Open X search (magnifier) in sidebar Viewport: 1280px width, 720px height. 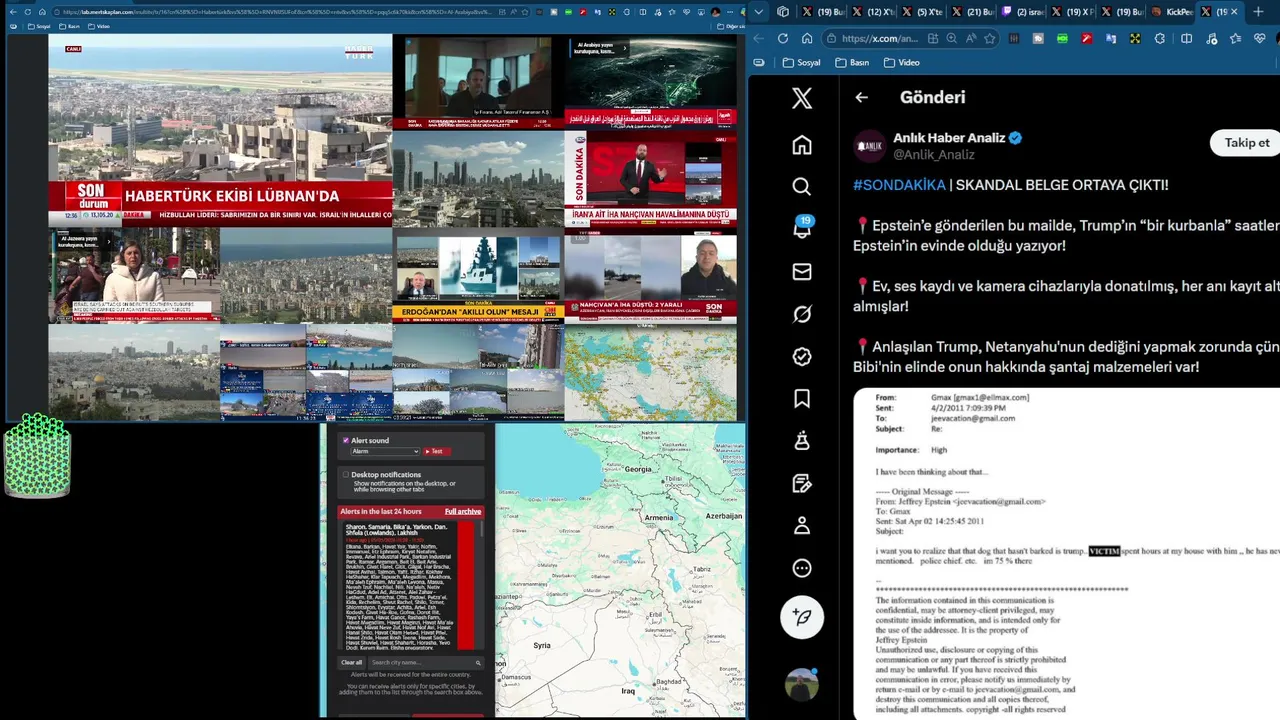tap(802, 187)
